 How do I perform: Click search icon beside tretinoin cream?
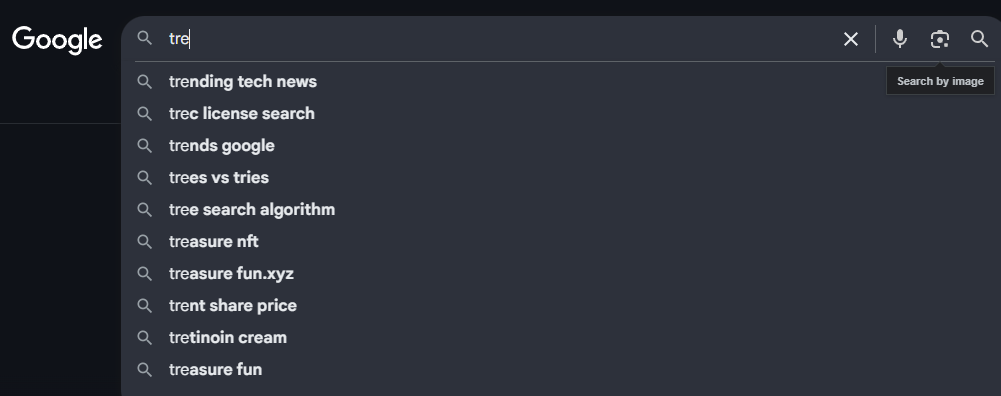coord(145,337)
